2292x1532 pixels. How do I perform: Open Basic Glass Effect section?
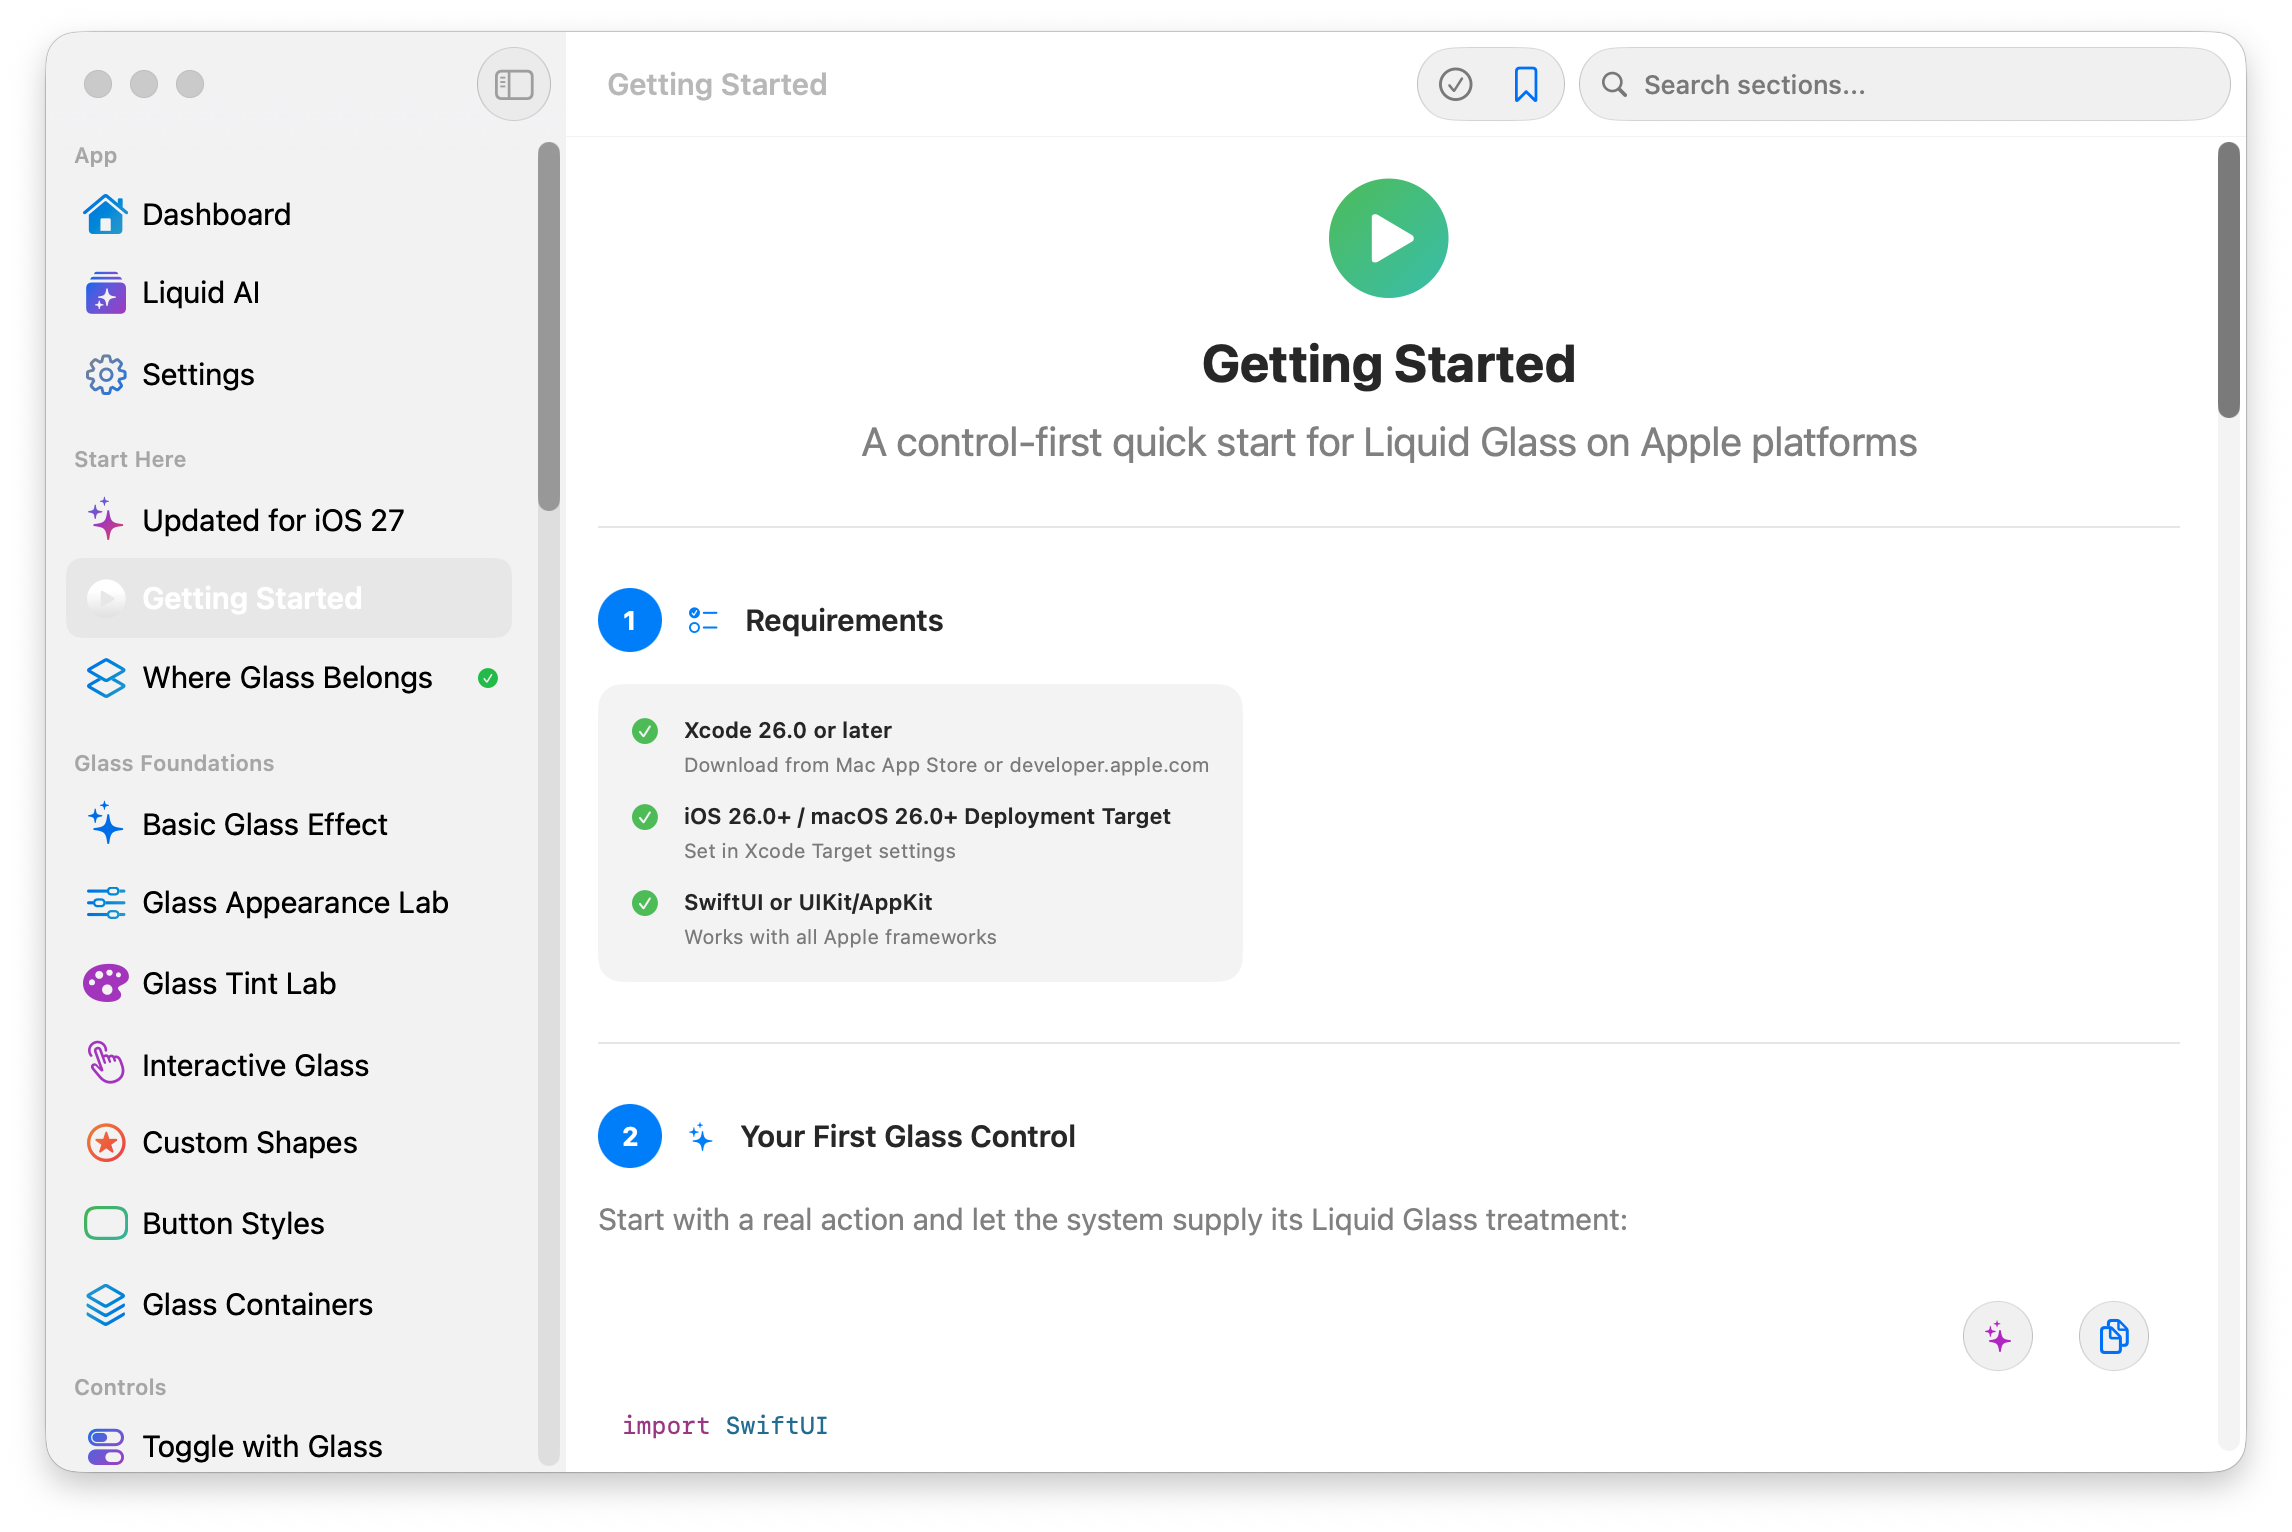click(x=289, y=824)
